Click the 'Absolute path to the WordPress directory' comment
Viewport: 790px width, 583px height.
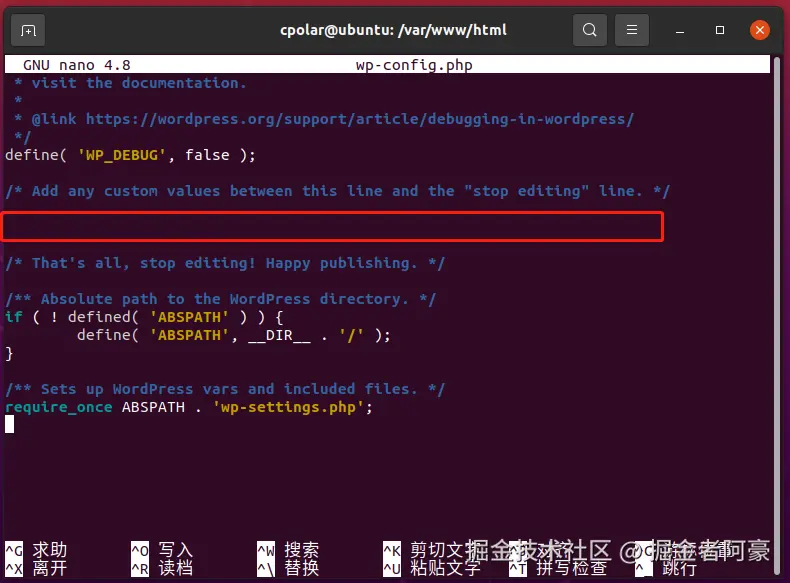220,299
